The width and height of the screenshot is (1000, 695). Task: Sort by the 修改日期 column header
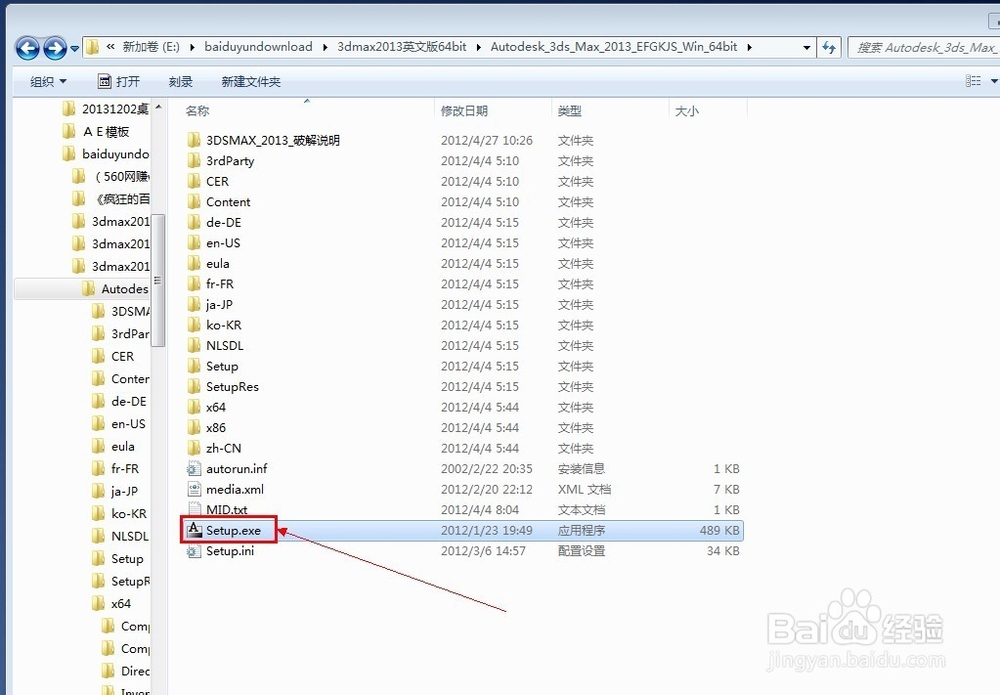[x=464, y=111]
